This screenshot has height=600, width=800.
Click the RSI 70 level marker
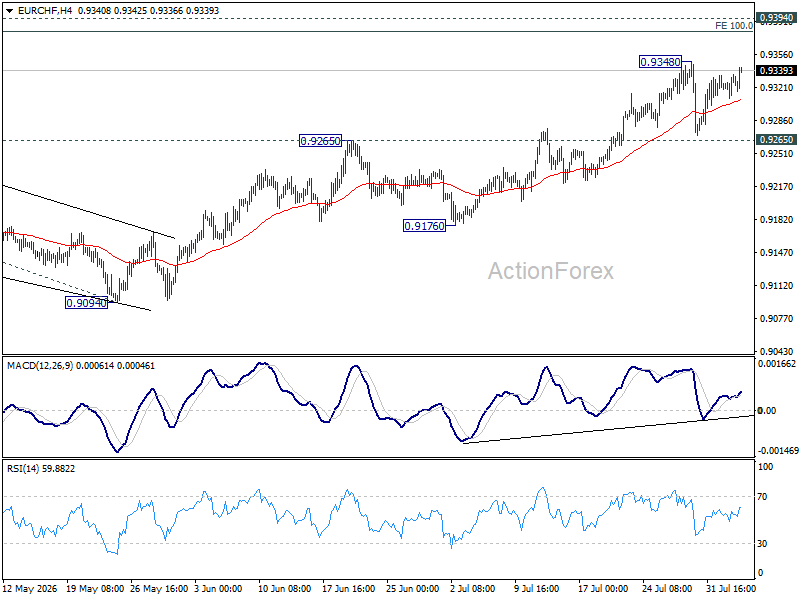point(763,496)
